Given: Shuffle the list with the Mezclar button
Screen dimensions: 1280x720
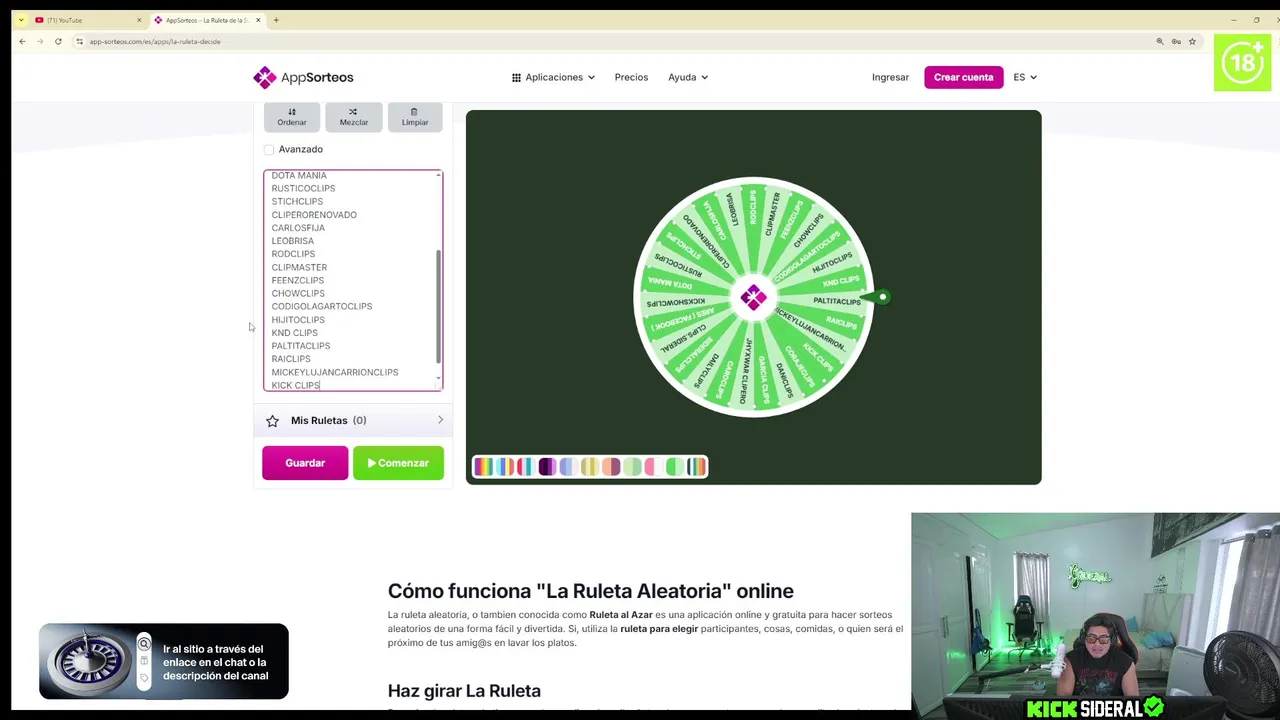Looking at the screenshot, I should coord(353,116).
